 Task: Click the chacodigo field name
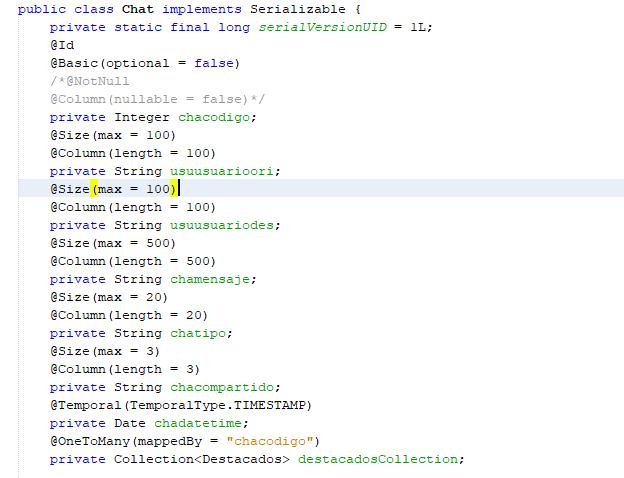click(214, 117)
